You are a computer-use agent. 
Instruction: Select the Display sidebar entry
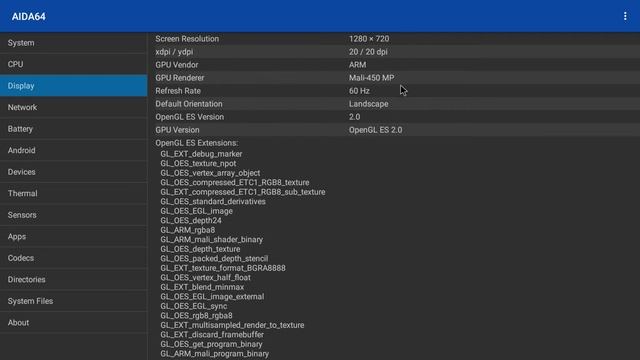73,86
